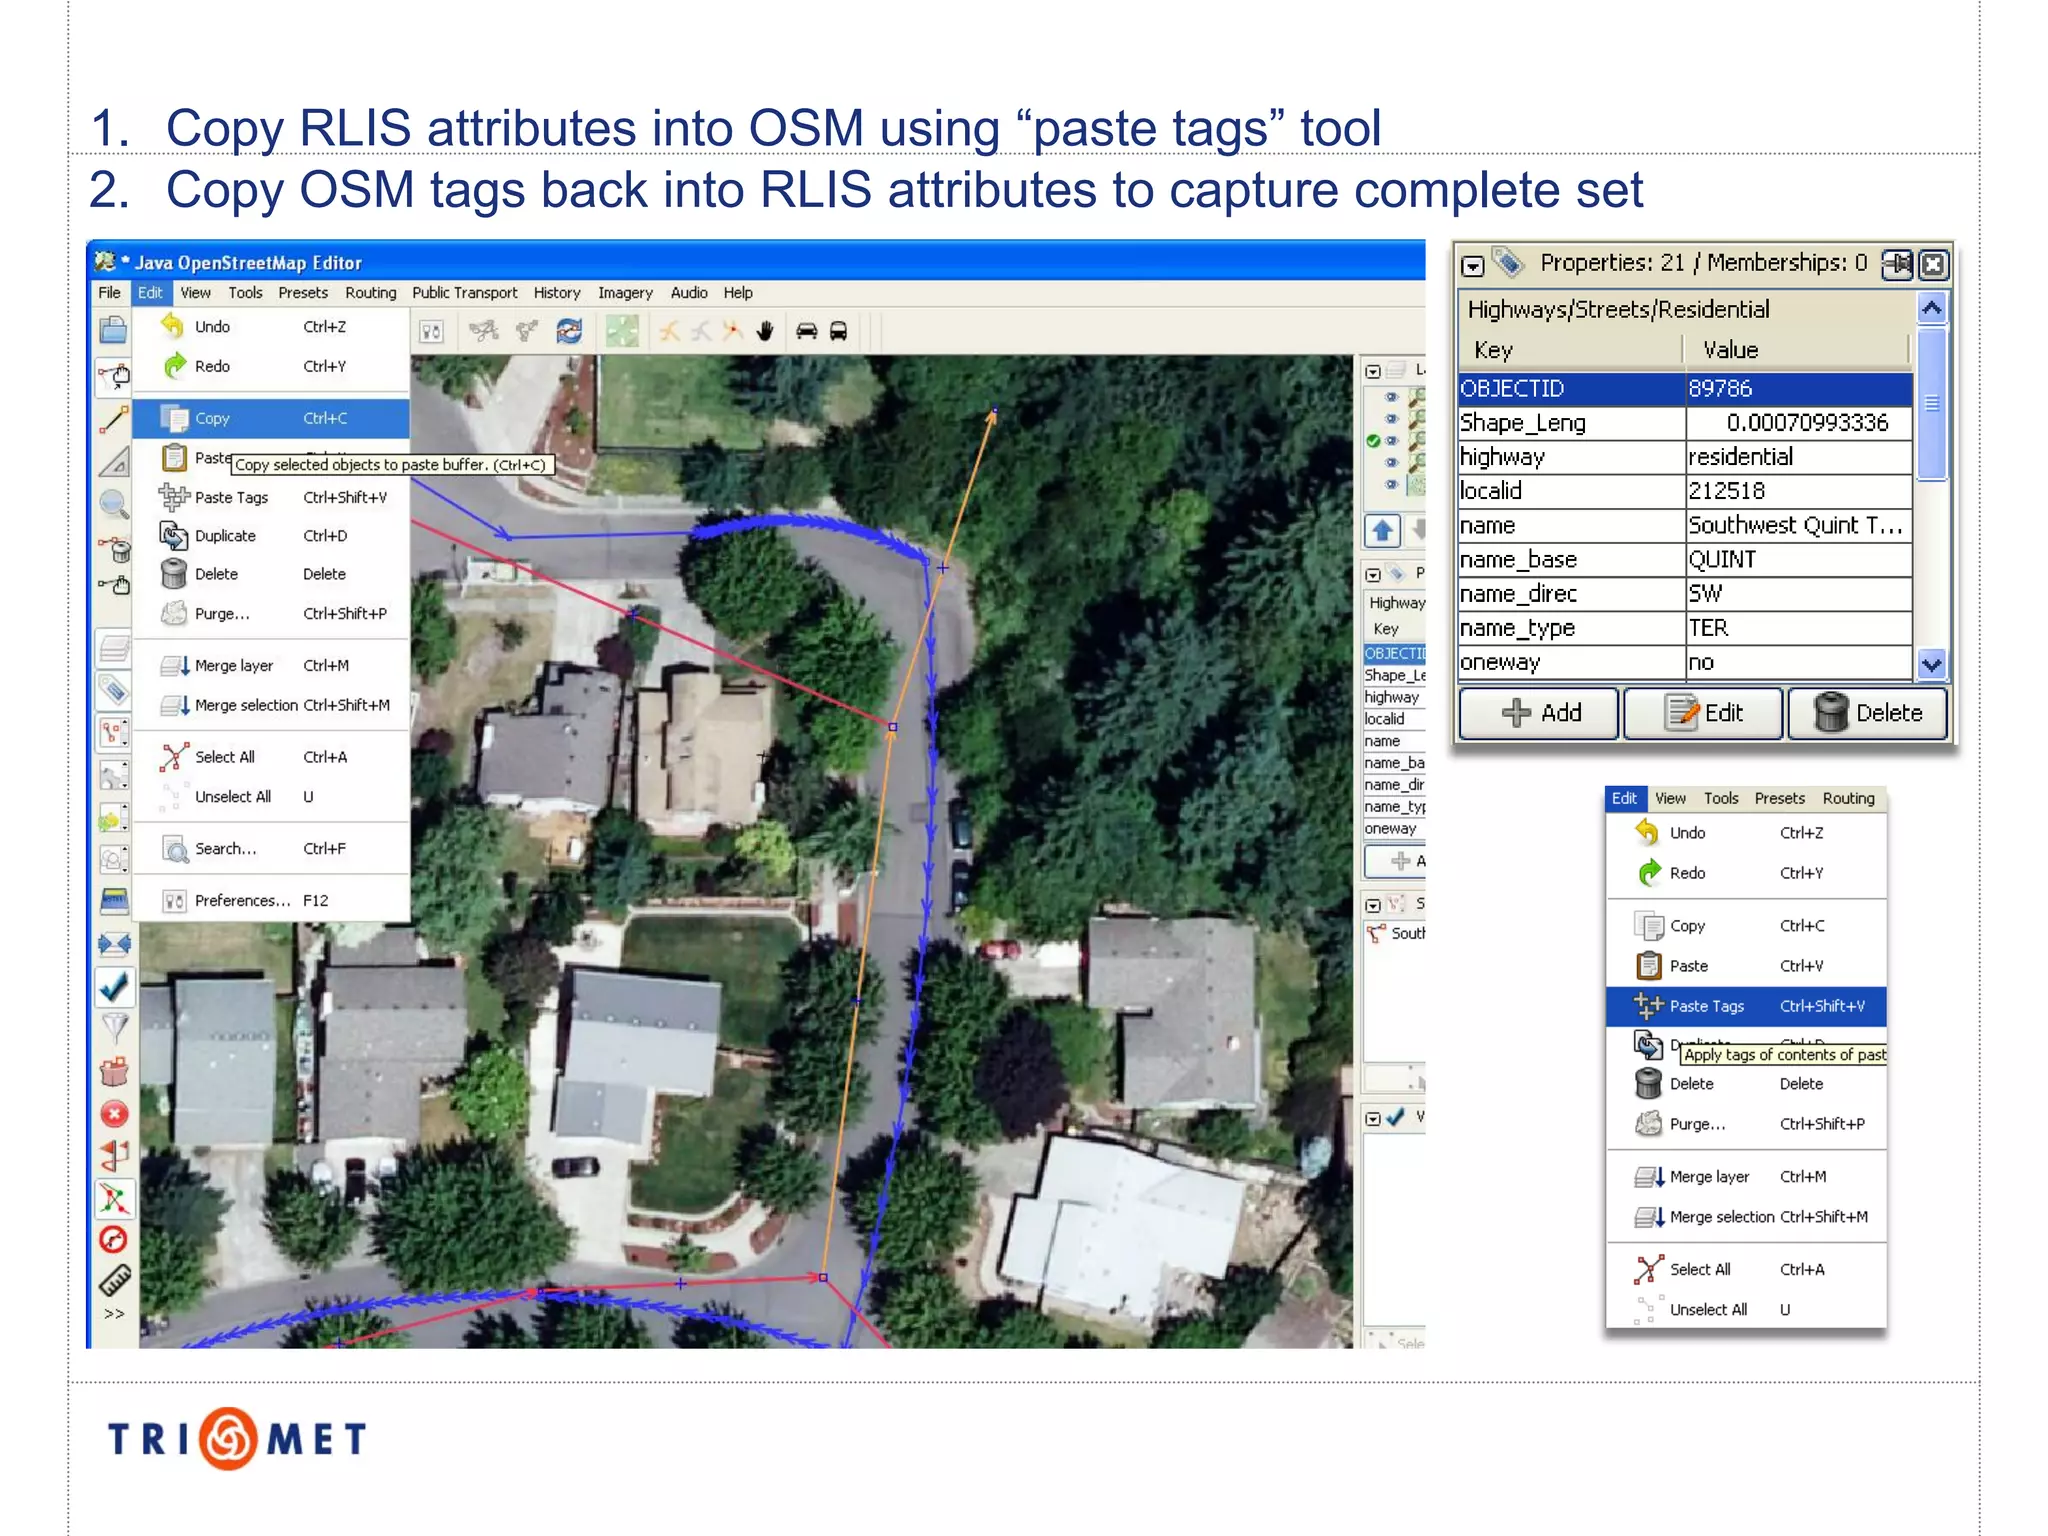Click the Preferences icon in top toolbar
2048x1536 pixels.
(x=431, y=331)
